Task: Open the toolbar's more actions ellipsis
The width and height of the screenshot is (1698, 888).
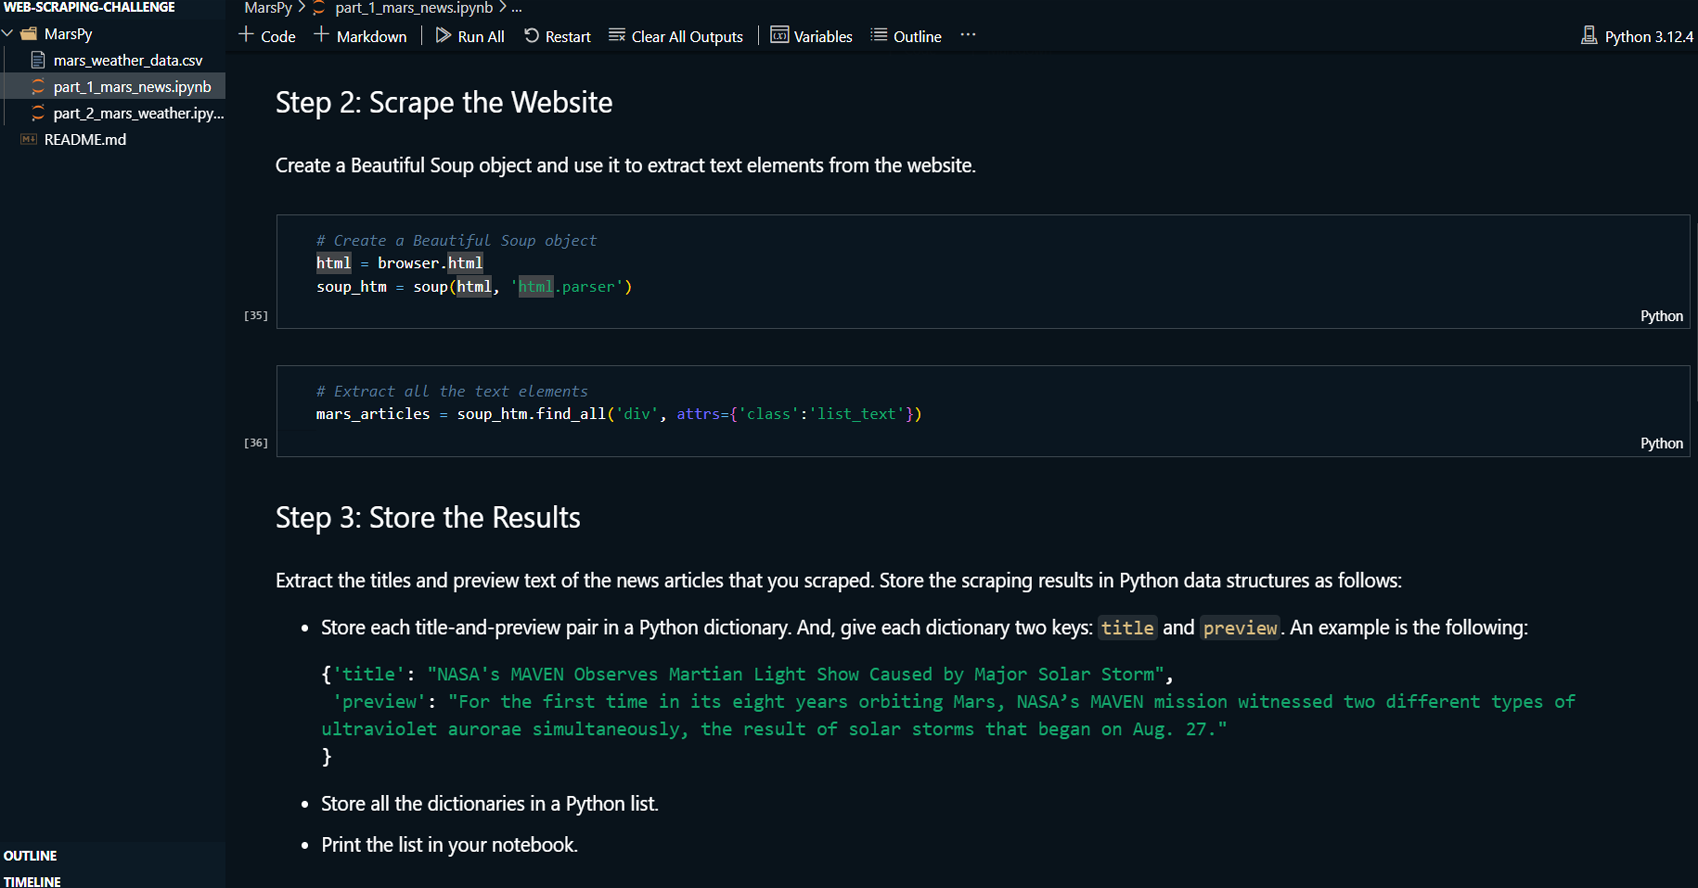Action: point(968,35)
